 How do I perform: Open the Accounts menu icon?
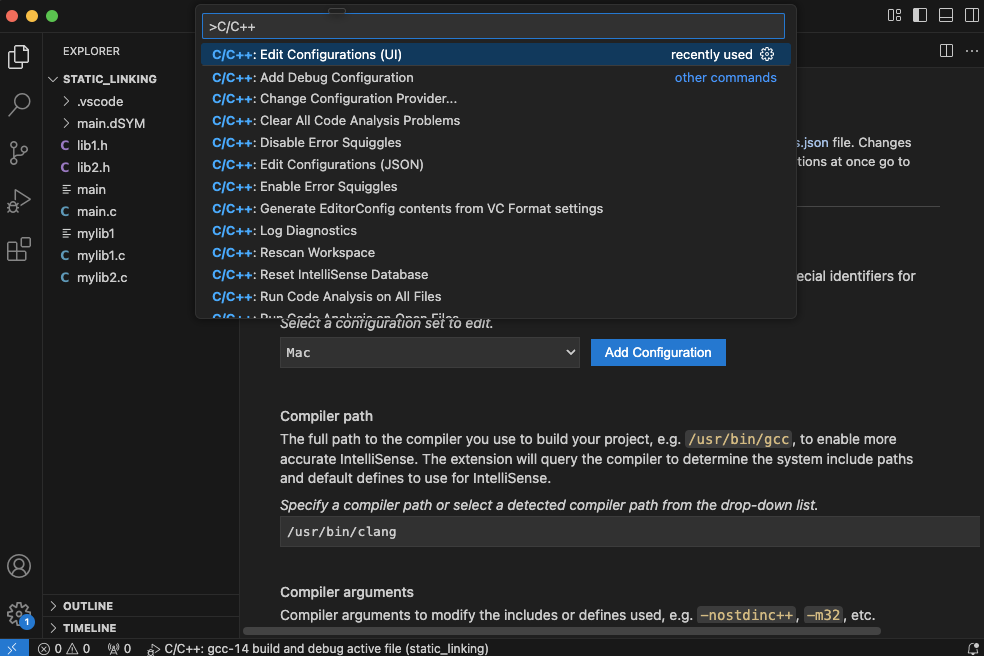pos(19,566)
